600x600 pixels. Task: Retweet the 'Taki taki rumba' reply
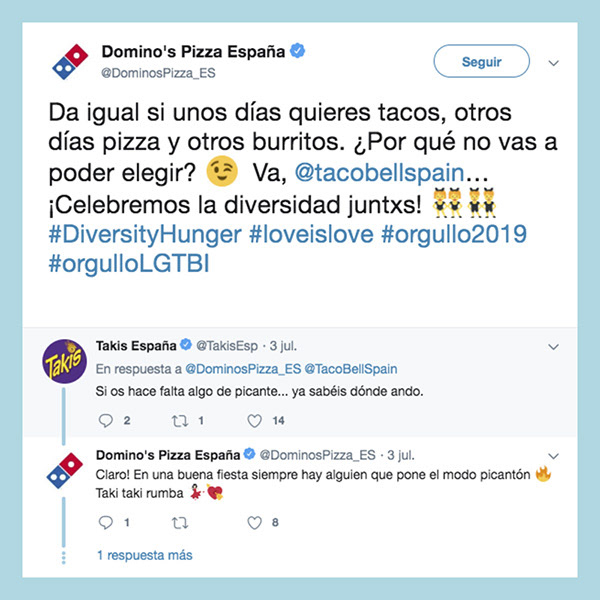(x=179, y=523)
